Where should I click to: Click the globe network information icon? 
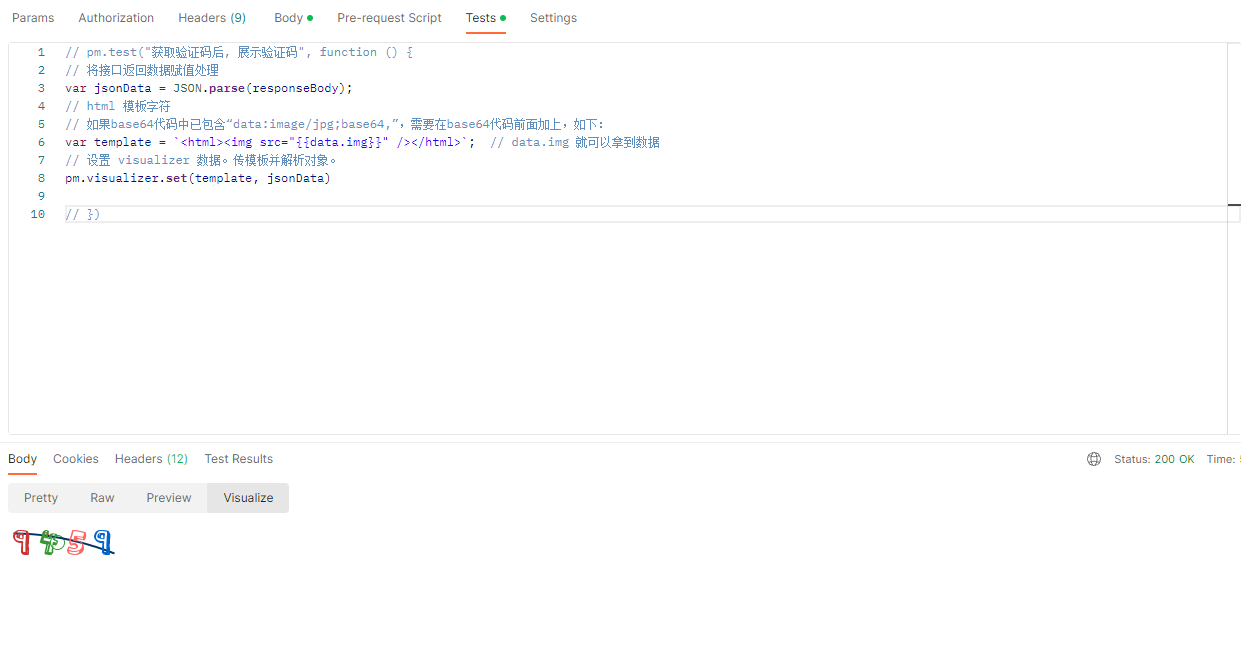[x=1093, y=459]
